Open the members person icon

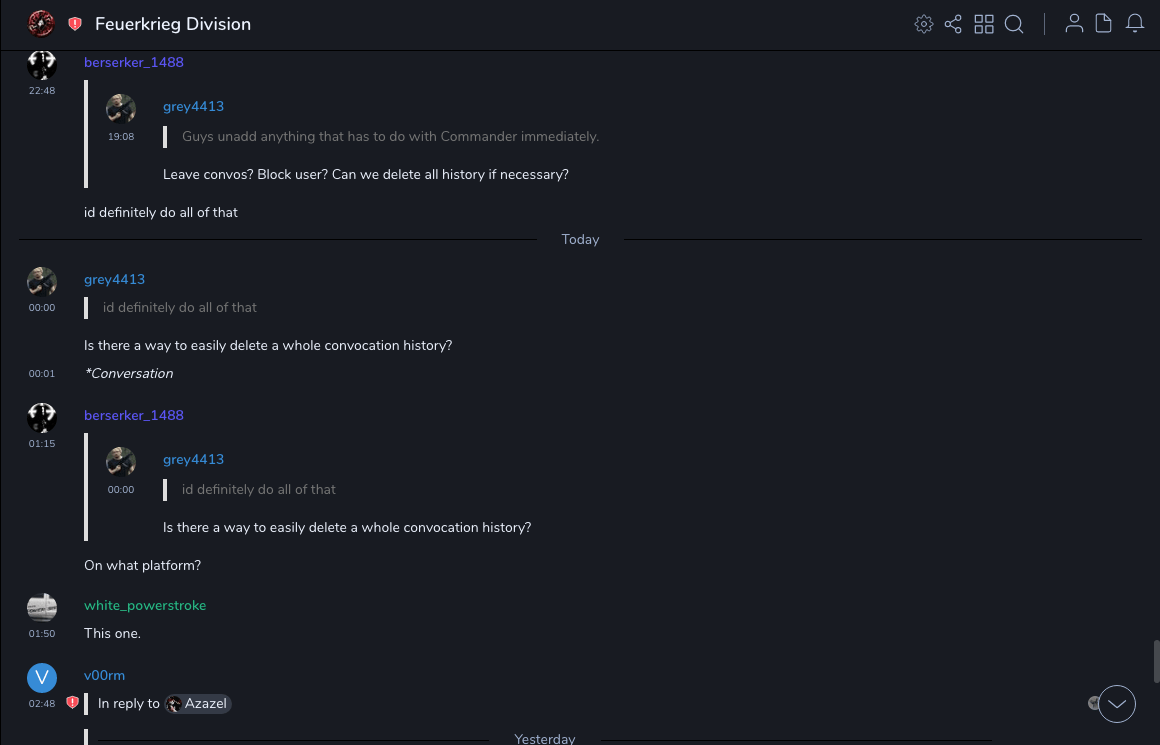(1074, 24)
